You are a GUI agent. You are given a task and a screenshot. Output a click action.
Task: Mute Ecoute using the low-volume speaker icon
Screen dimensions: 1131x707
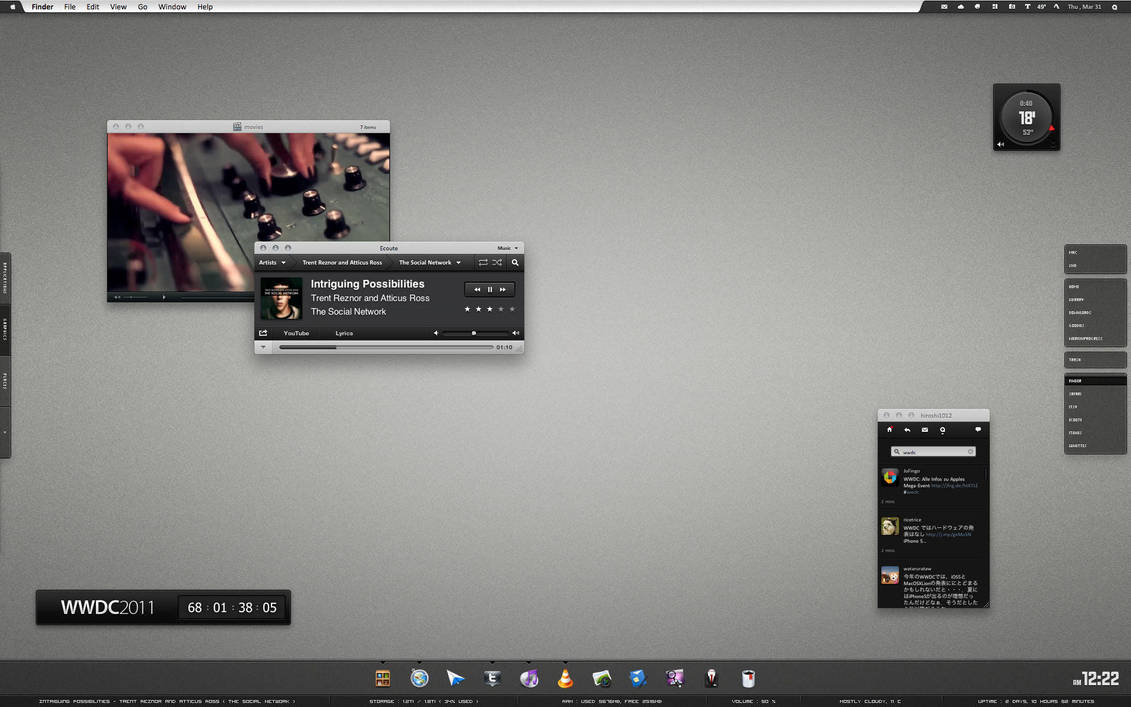[x=436, y=333]
